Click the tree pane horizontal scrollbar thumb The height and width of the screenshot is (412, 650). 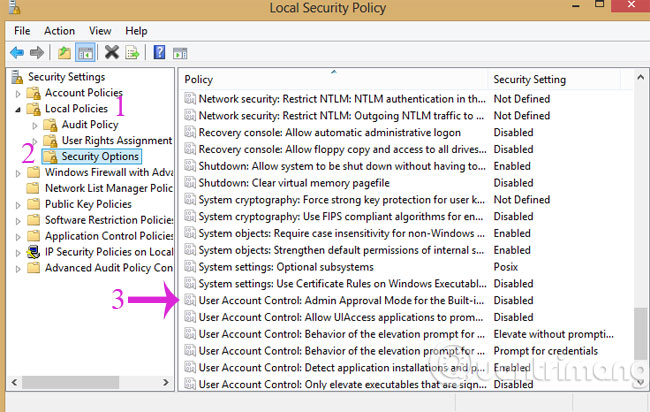click(70, 382)
